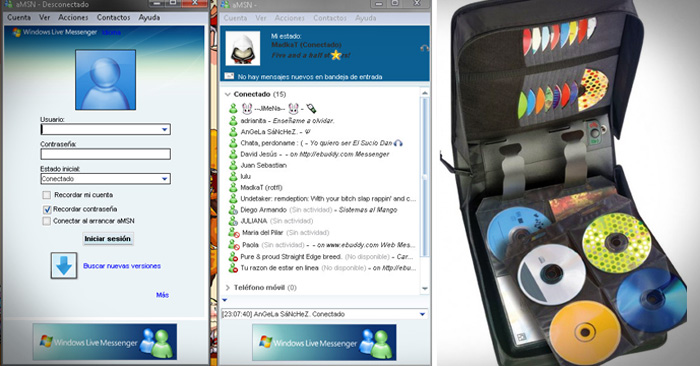Open the Usuario dropdown arrow

click(x=164, y=129)
